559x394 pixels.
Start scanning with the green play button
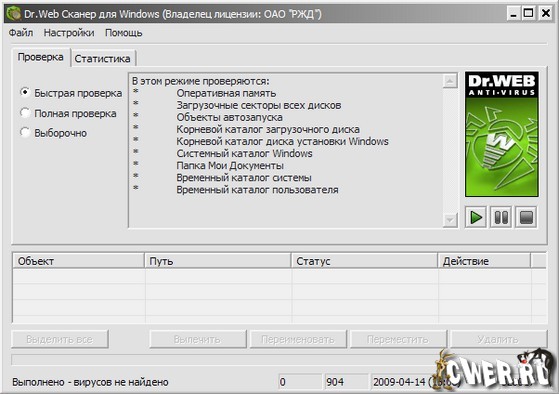coord(476,217)
